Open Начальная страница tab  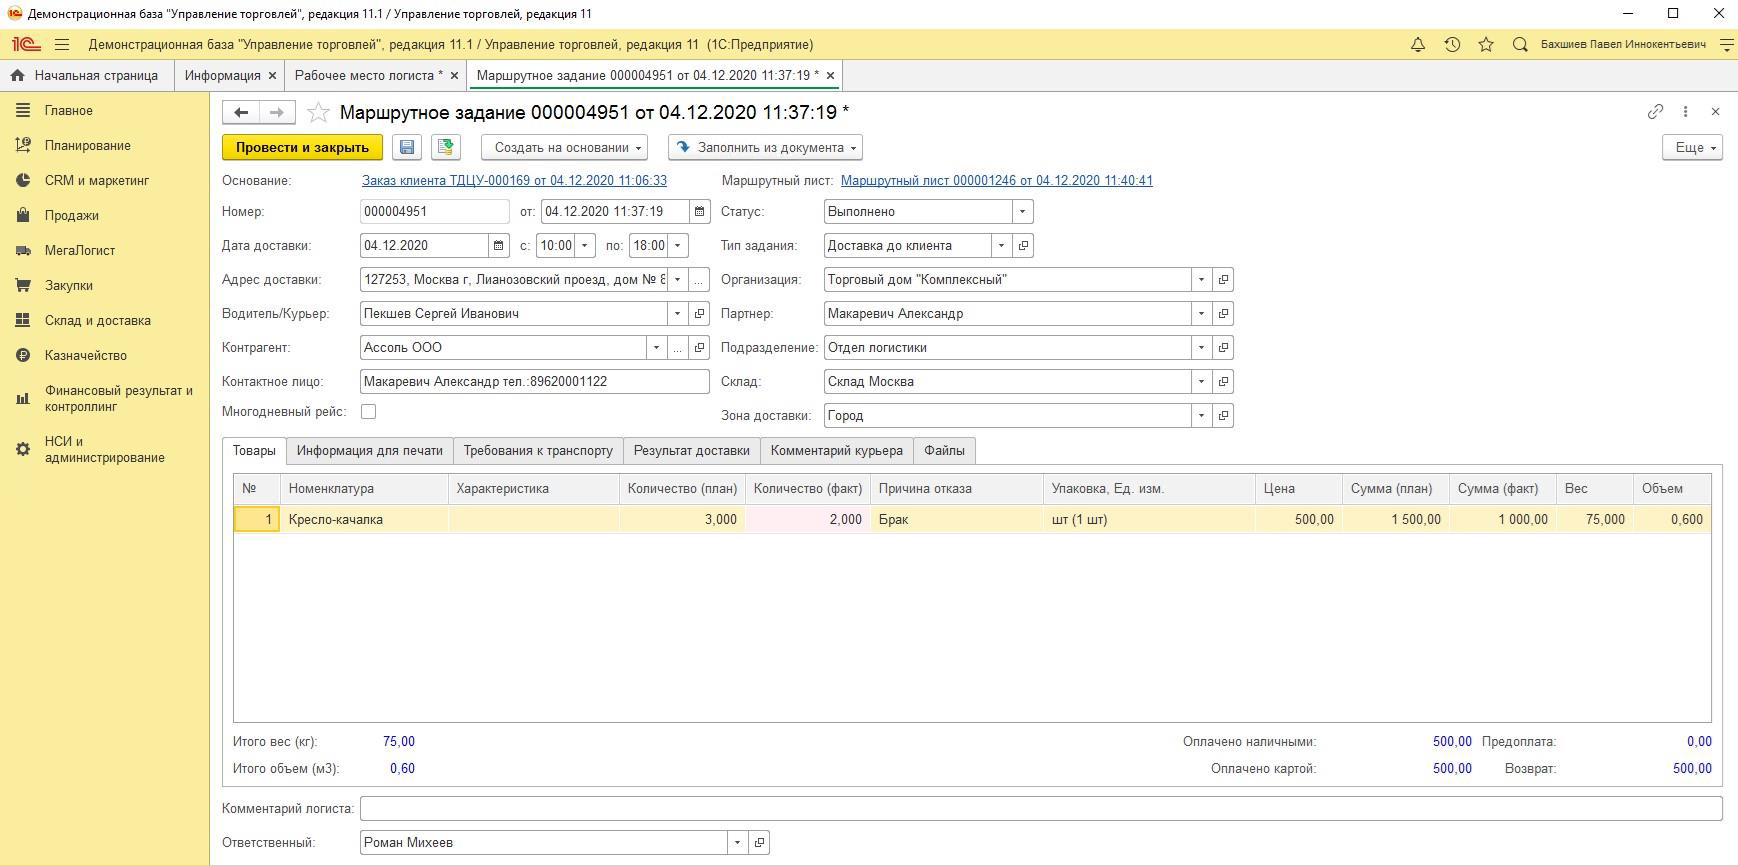[x=86, y=76]
